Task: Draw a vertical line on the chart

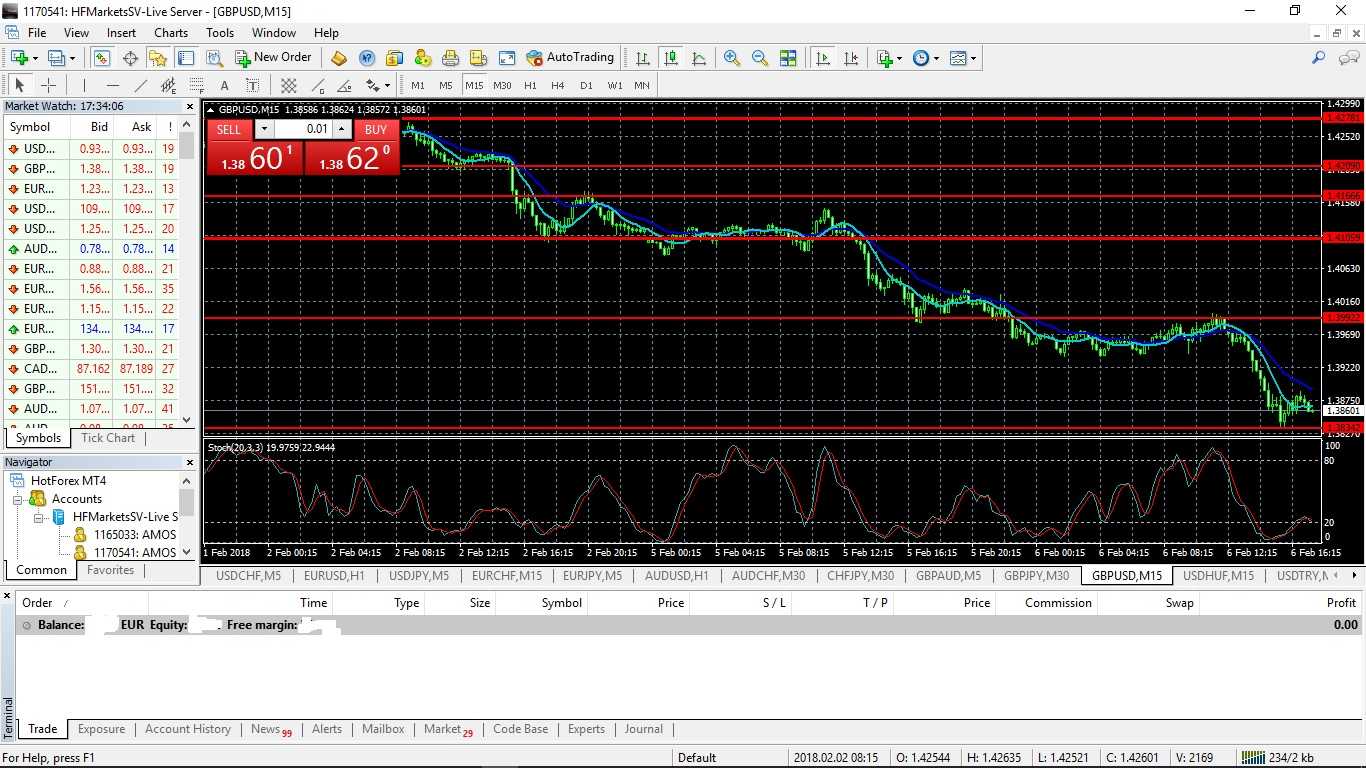Action: pos(85,85)
